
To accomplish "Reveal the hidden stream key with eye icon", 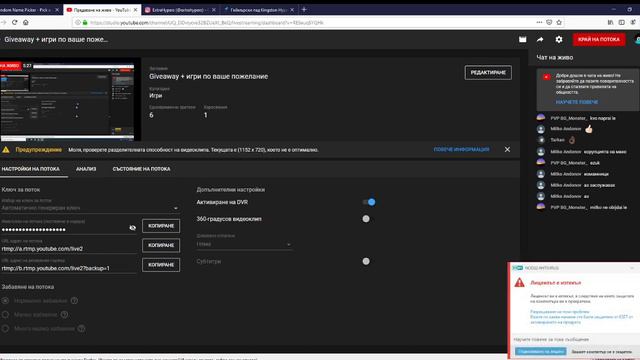I will (x=132, y=228).
